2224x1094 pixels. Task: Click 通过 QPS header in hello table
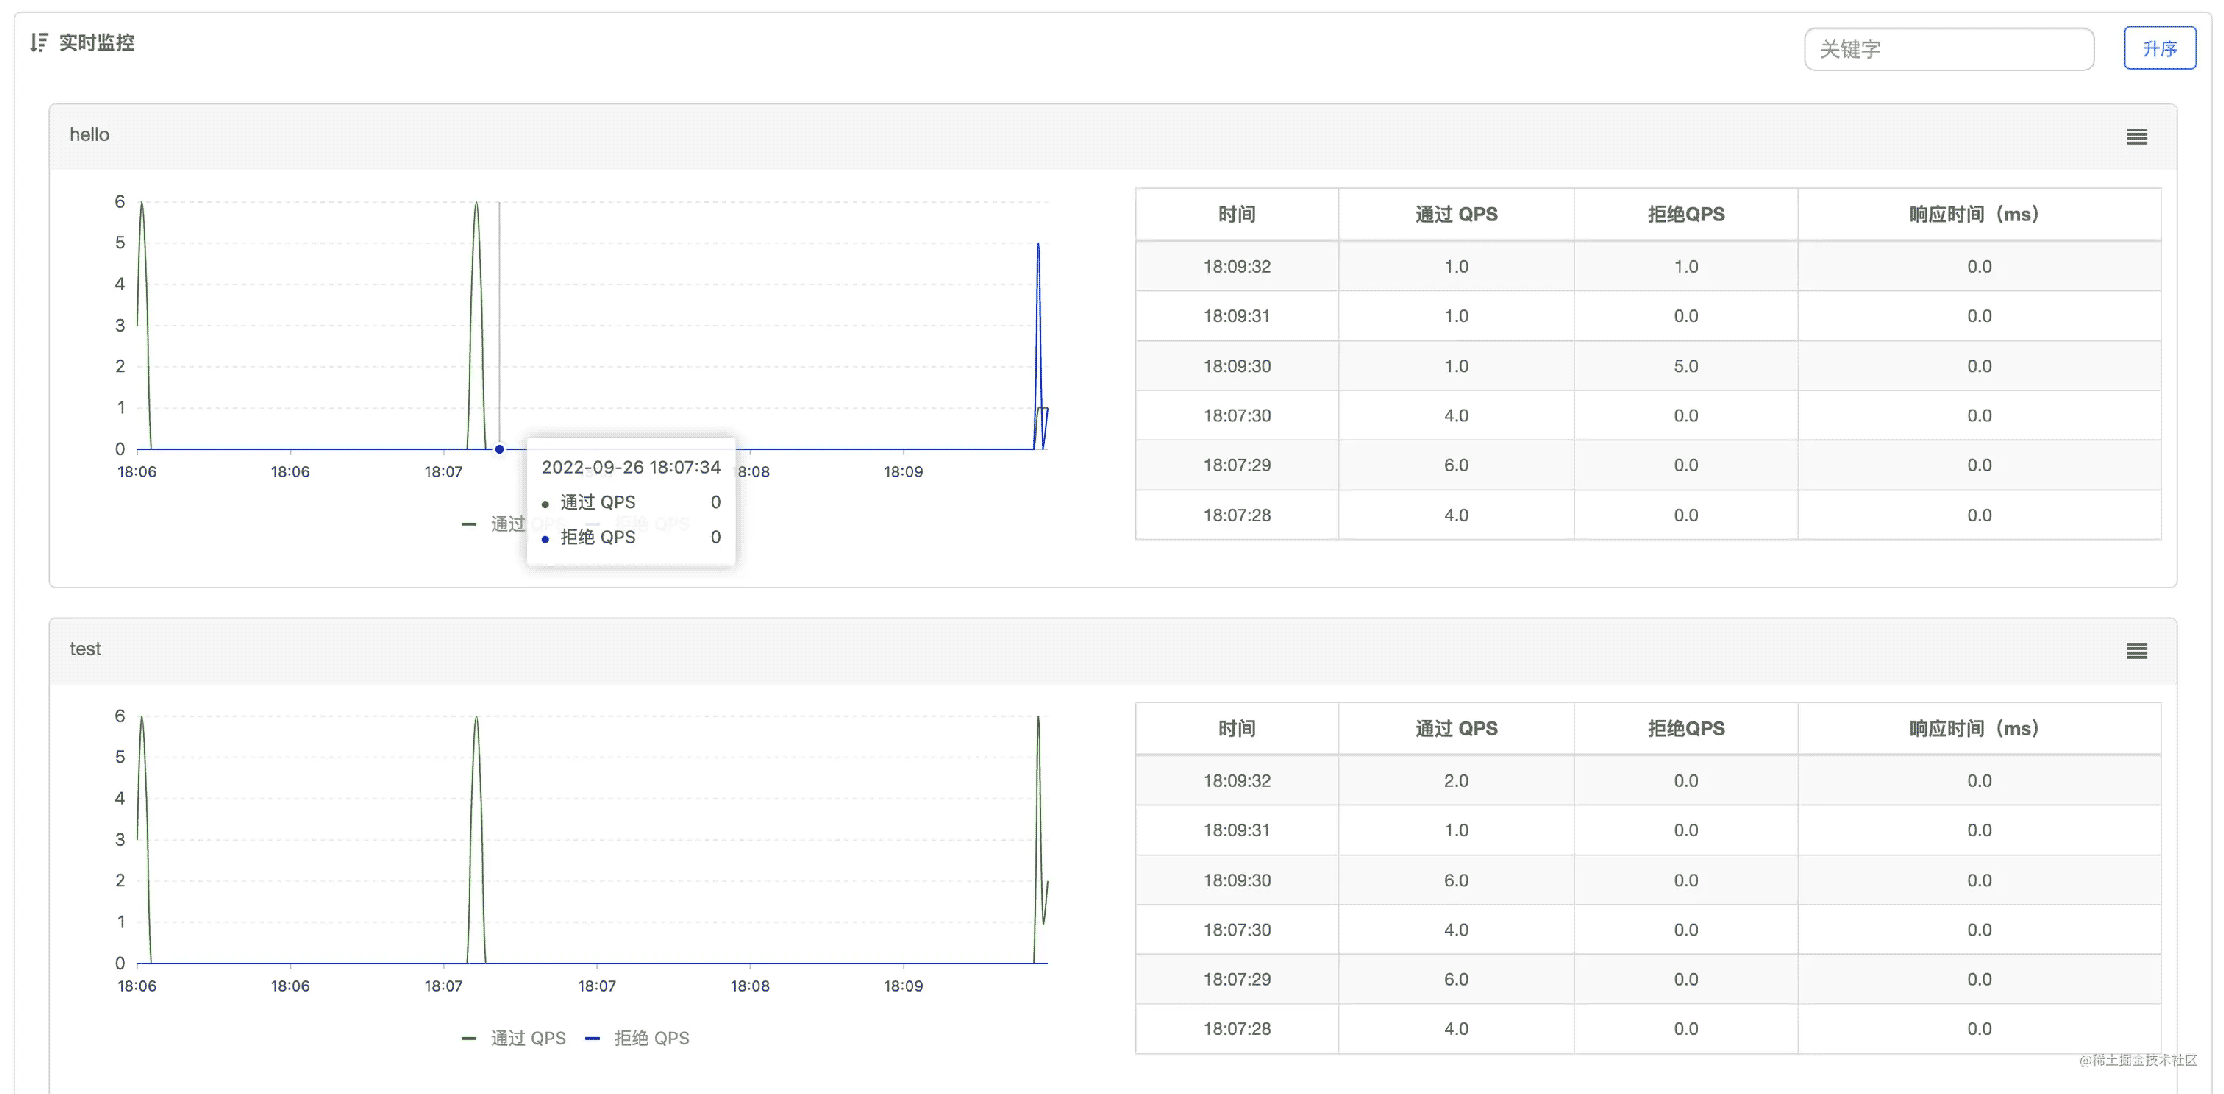coord(1455,214)
